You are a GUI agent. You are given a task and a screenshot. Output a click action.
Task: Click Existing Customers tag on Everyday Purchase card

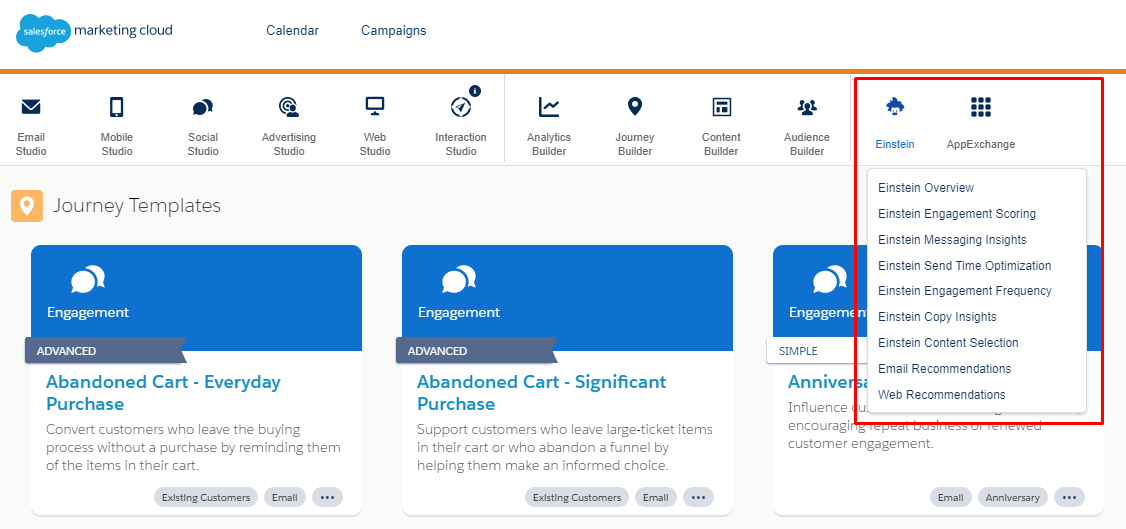(206, 497)
